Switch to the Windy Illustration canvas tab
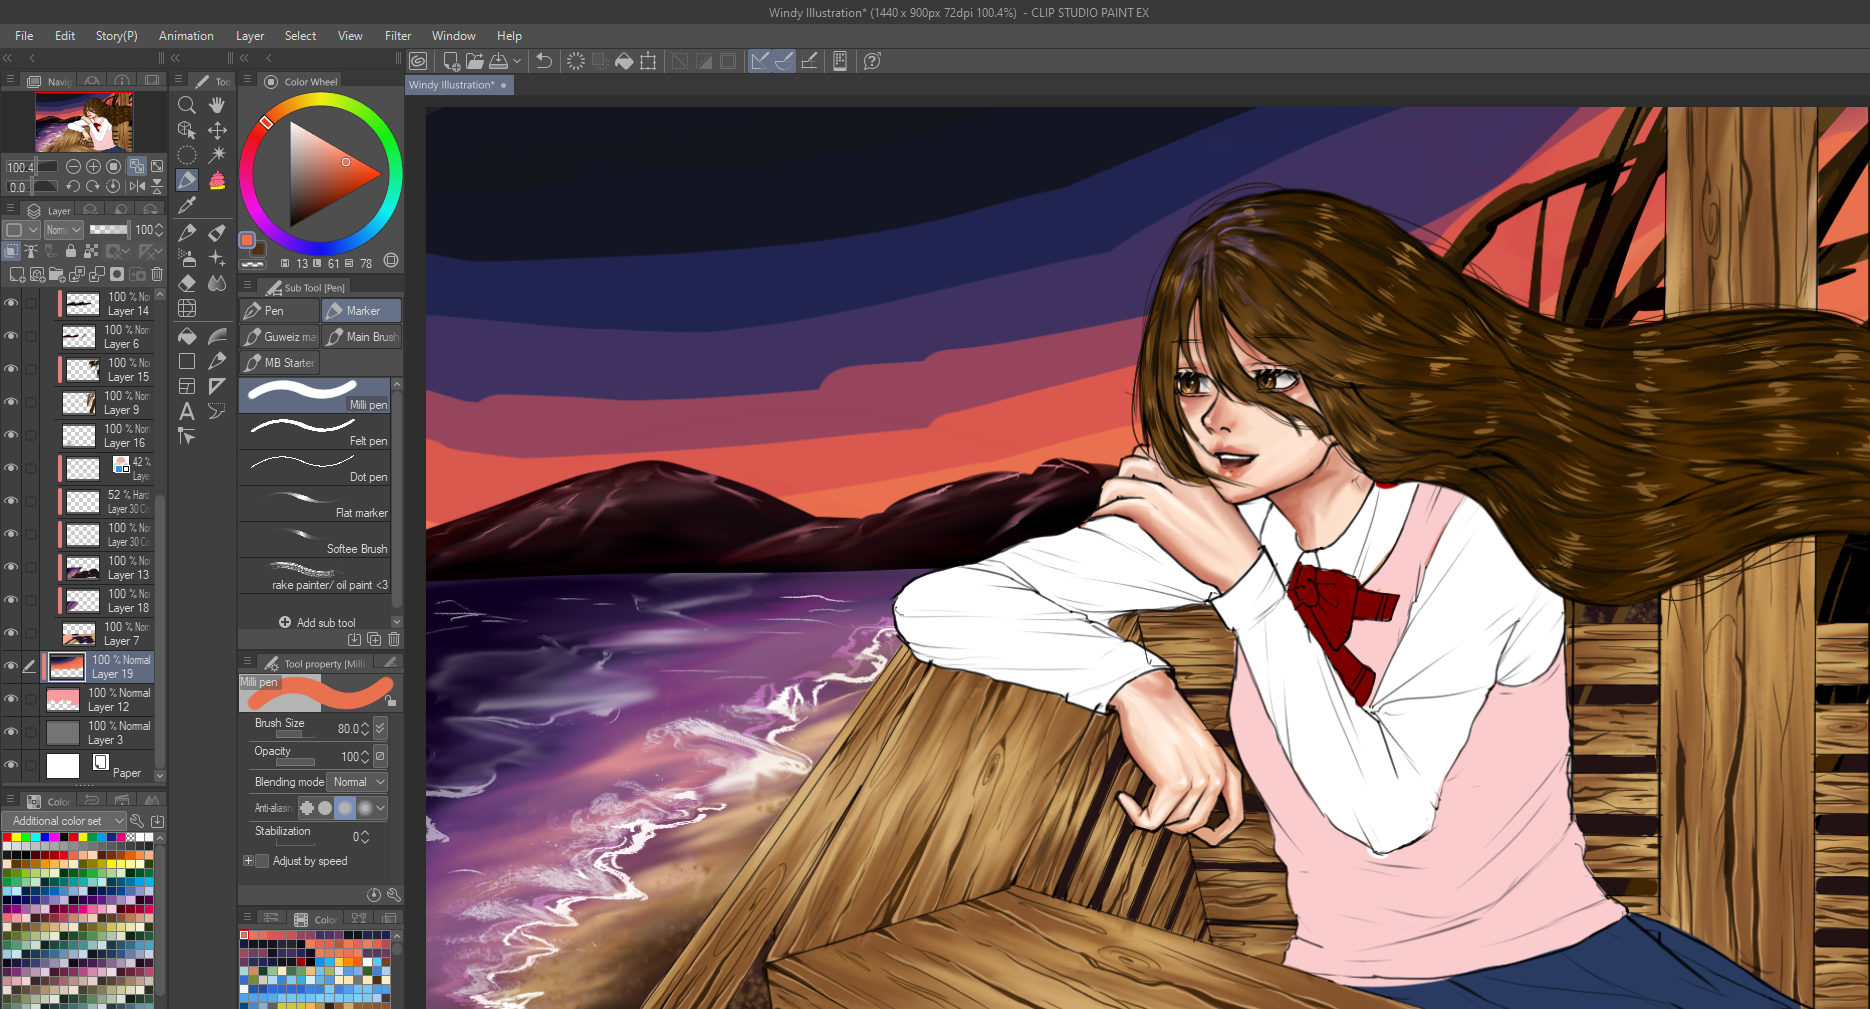The width and height of the screenshot is (1870, 1009). [452, 85]
